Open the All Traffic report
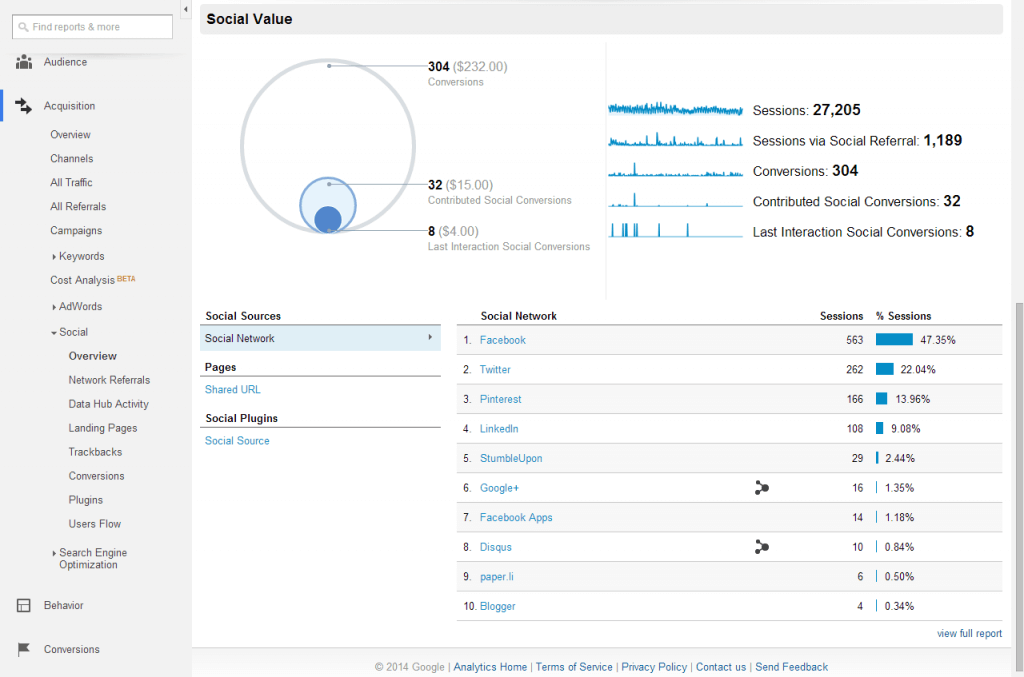The height and width of the screenshot is (677, 1024). pos(71,183)
